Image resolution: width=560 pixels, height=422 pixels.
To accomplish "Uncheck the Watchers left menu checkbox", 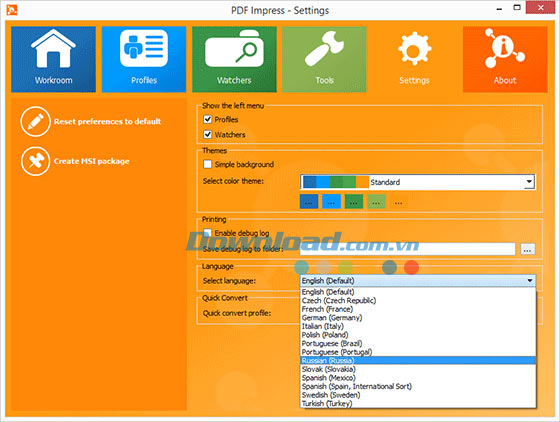I will coord(208,134).
